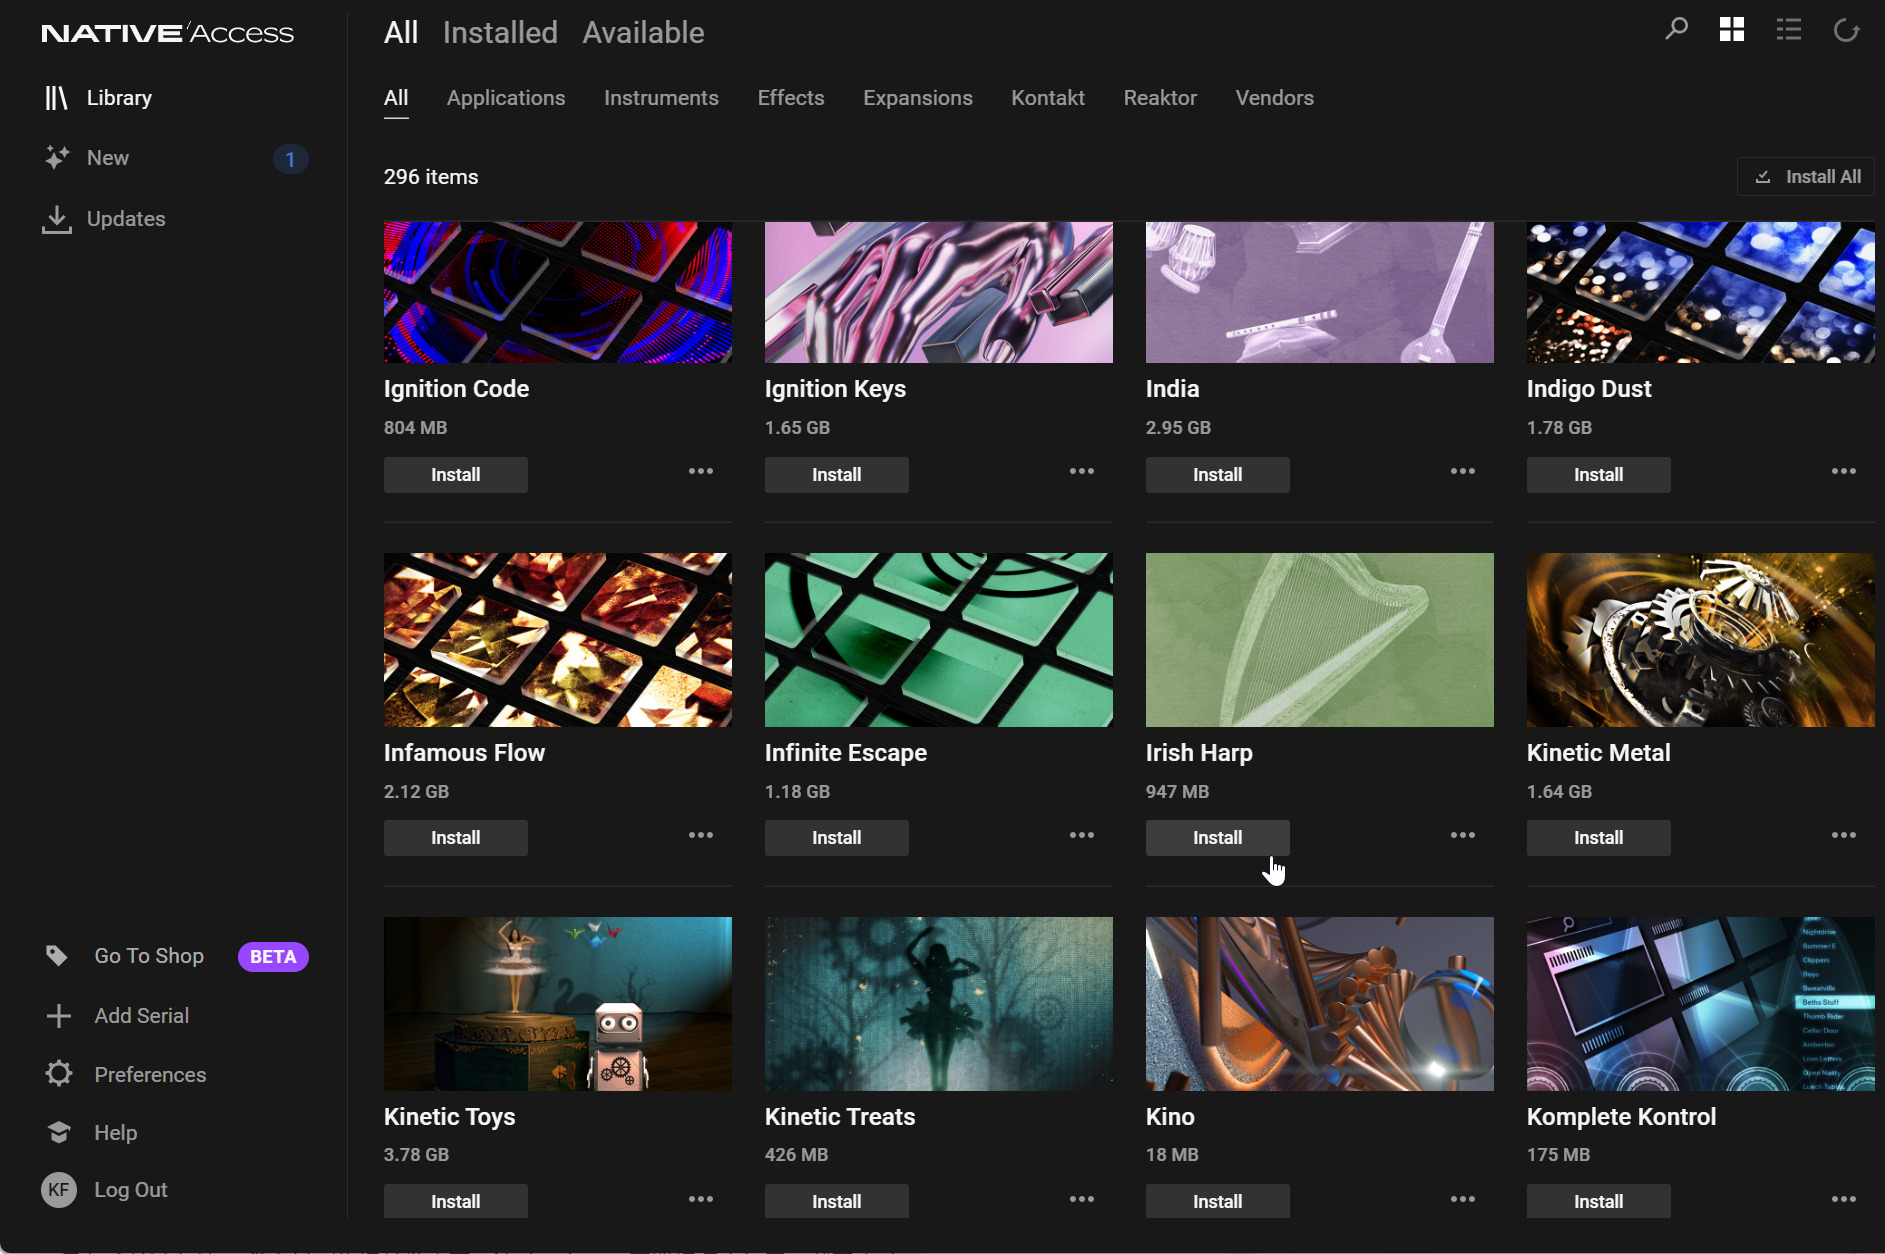The image size is (1885, 1254).
Task: Click the Komplete Kontrol title text
Action: click(x=1621, y=1117)
